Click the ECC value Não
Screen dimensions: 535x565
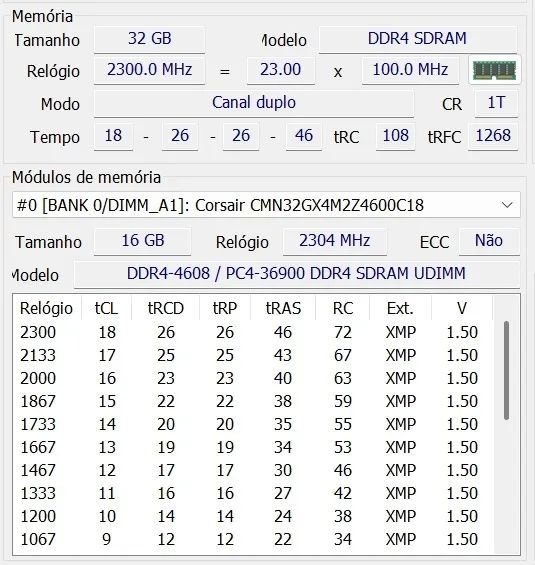click(x=489, y=241)
